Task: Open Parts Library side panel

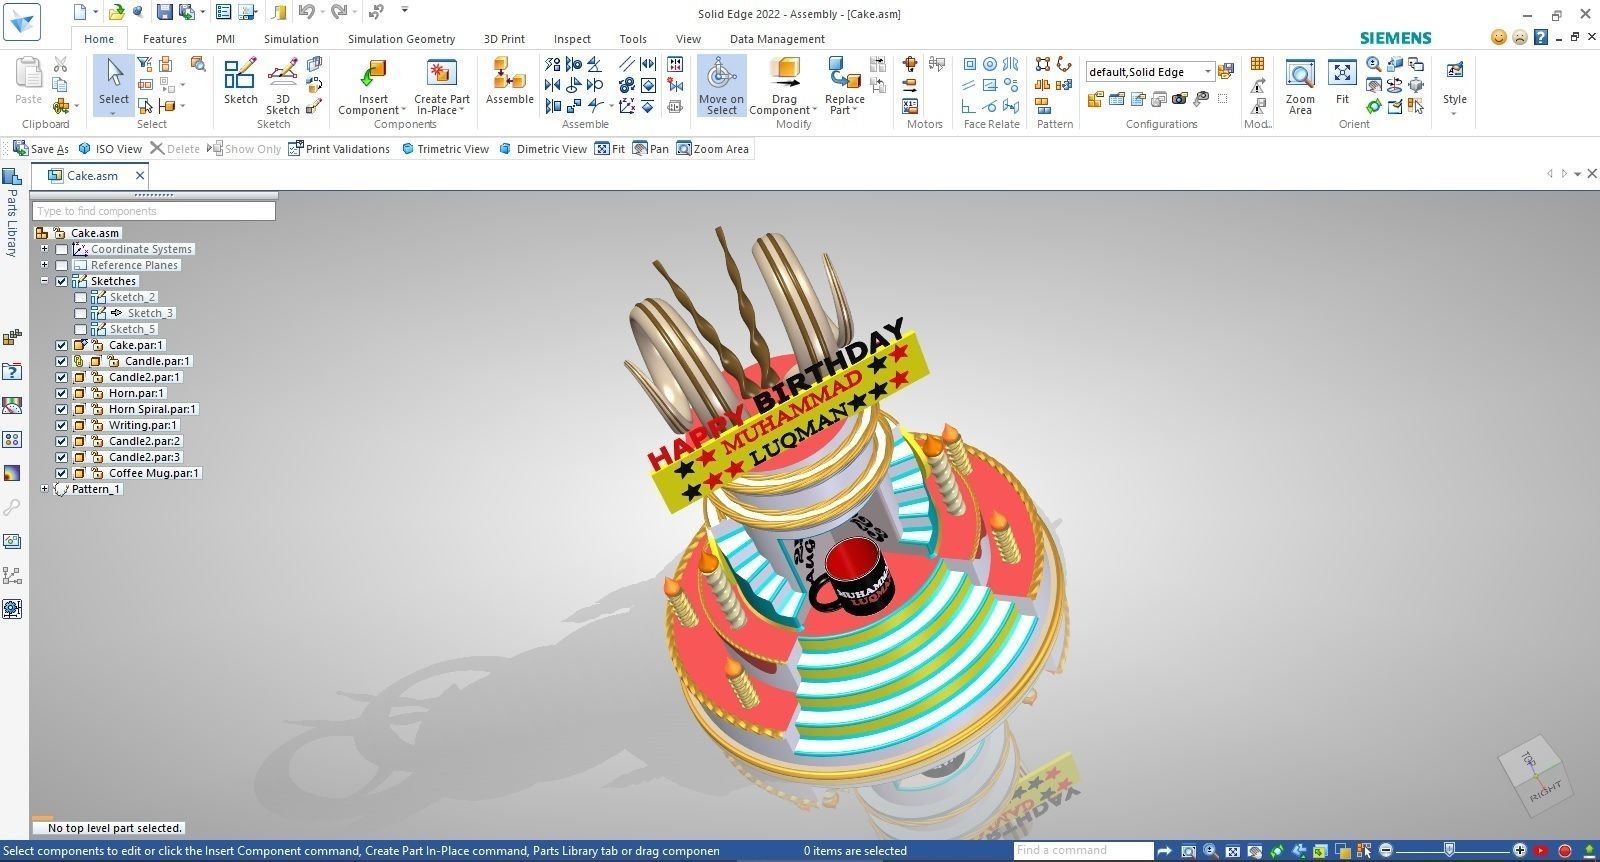Action: coord(12,215)
